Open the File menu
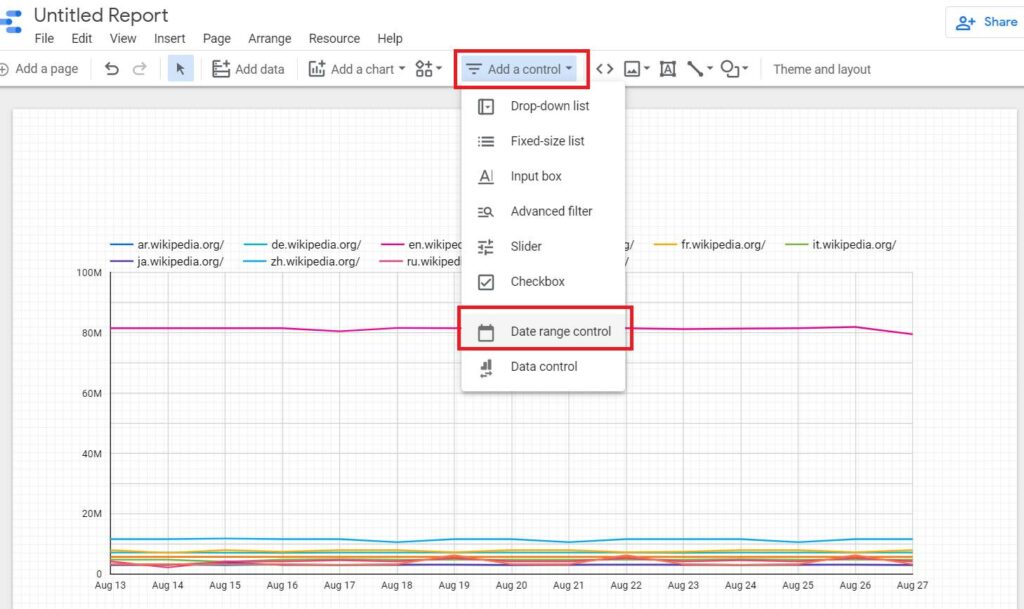This screenshot has height=609, width=1024. [x=44, y=39]
